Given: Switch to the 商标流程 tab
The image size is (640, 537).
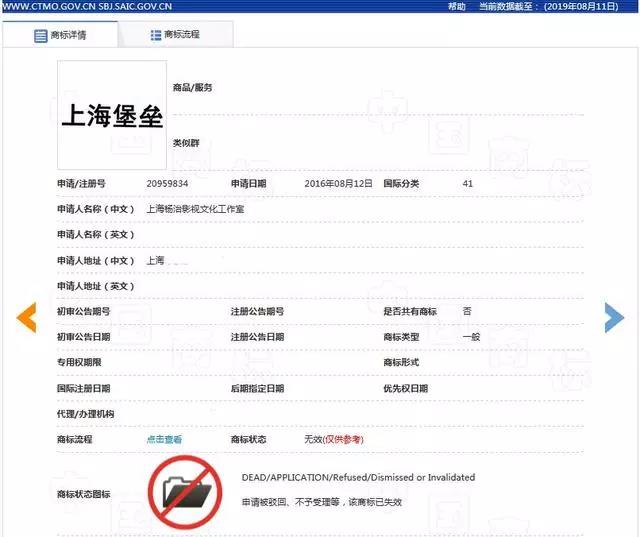Looking at the screenshot, I should click(175, 35).
